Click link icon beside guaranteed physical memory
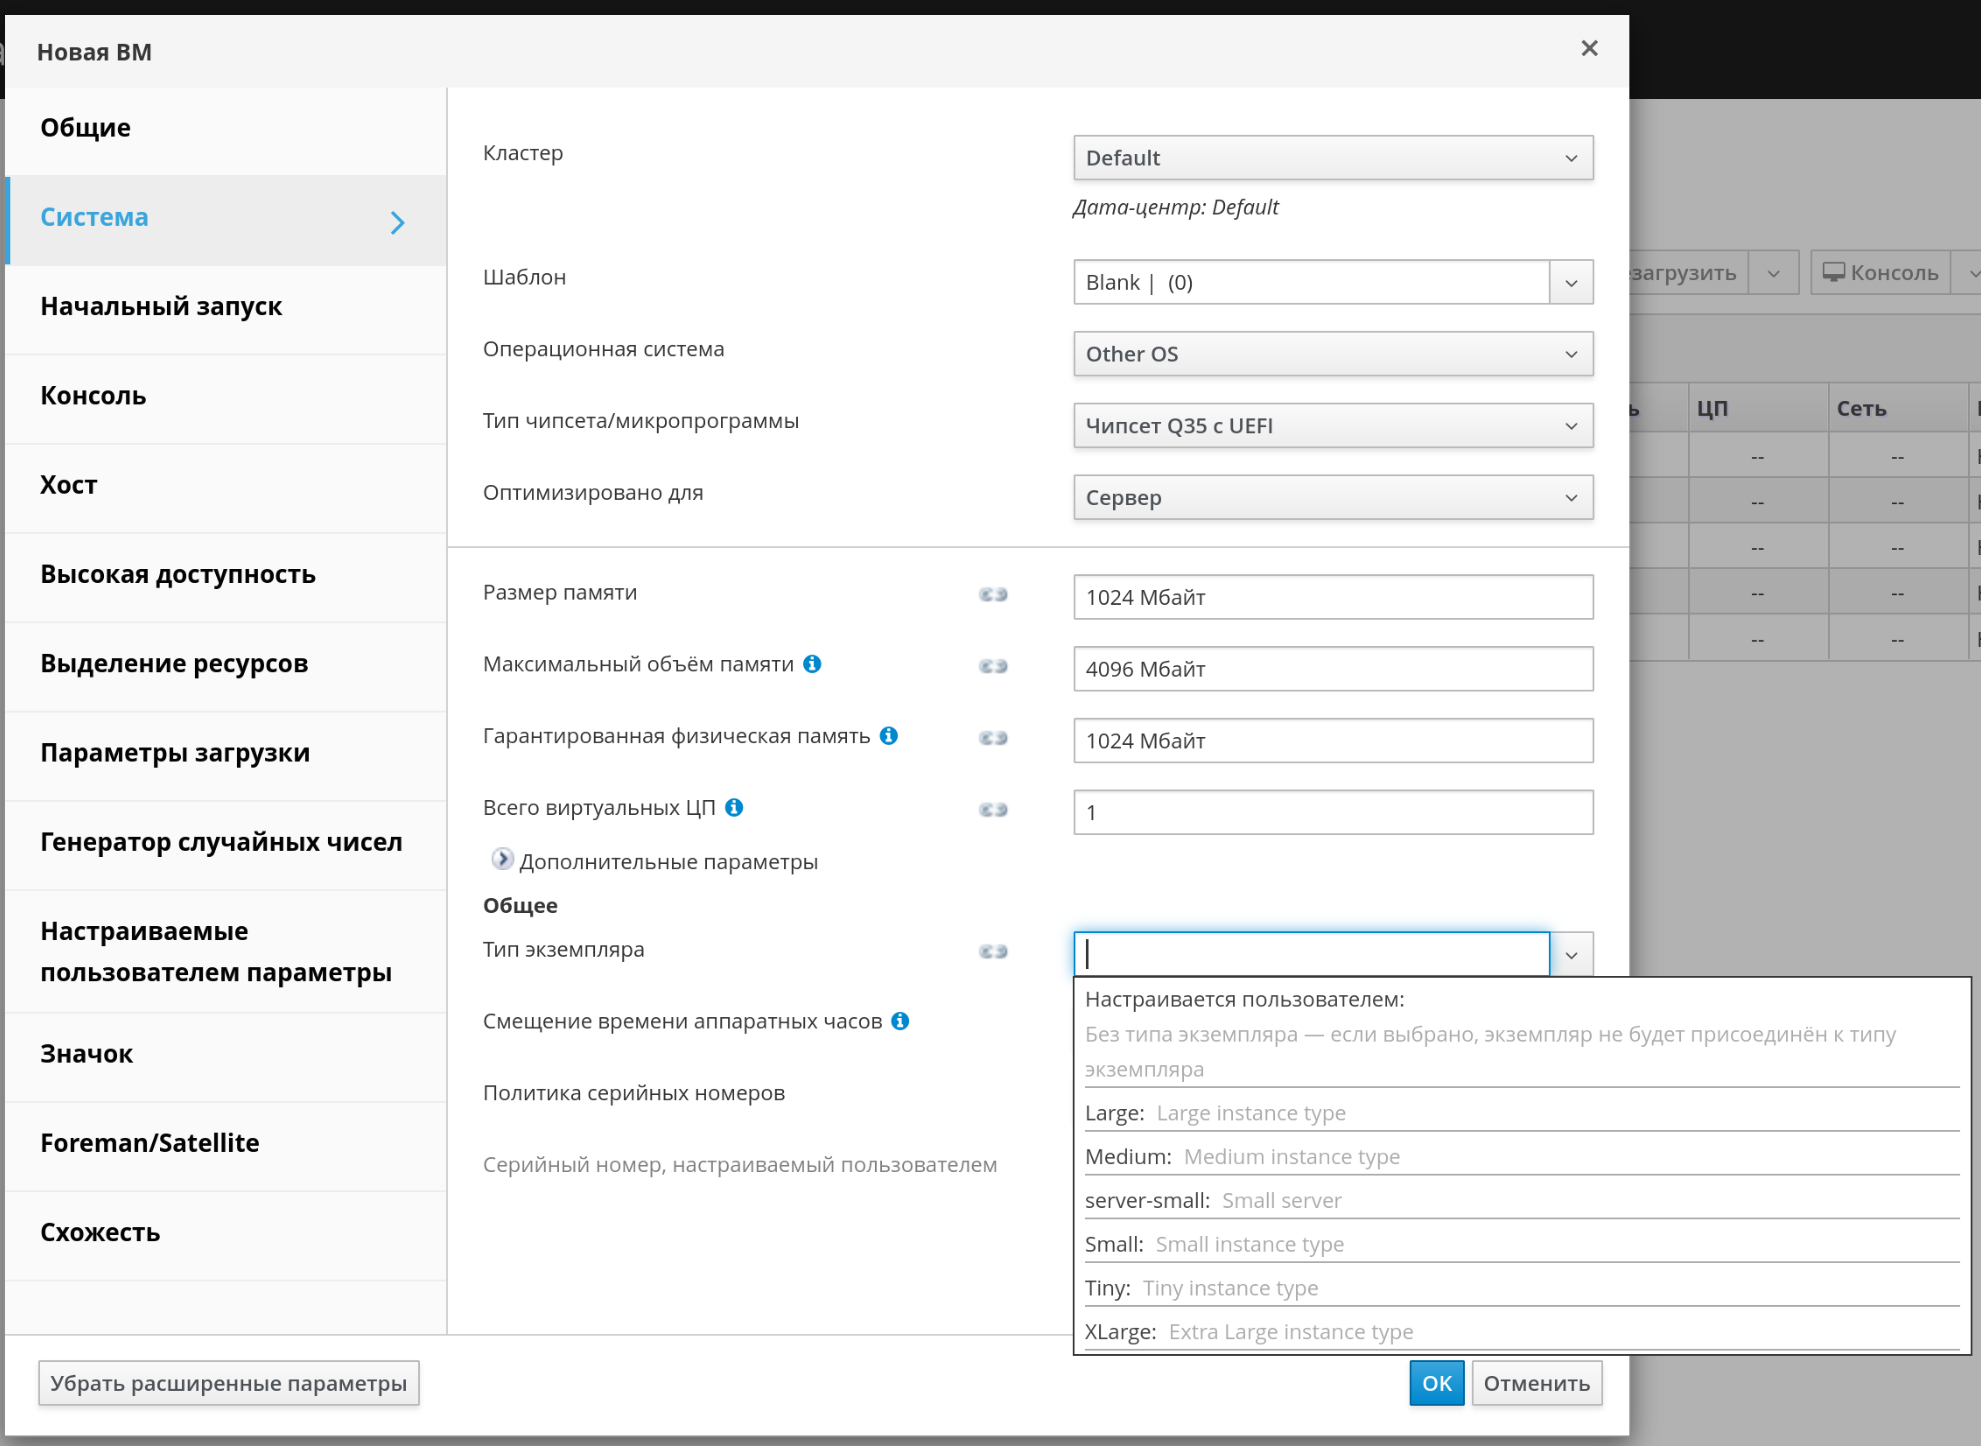The height and width of the screenshot is (1446, 1981). (x=993, y=738)
